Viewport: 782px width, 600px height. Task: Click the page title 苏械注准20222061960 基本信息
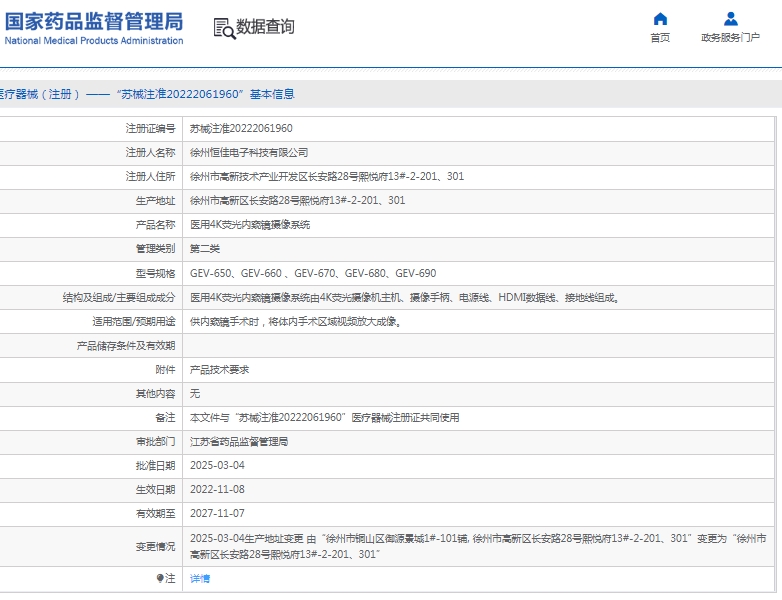pos(207,94)
